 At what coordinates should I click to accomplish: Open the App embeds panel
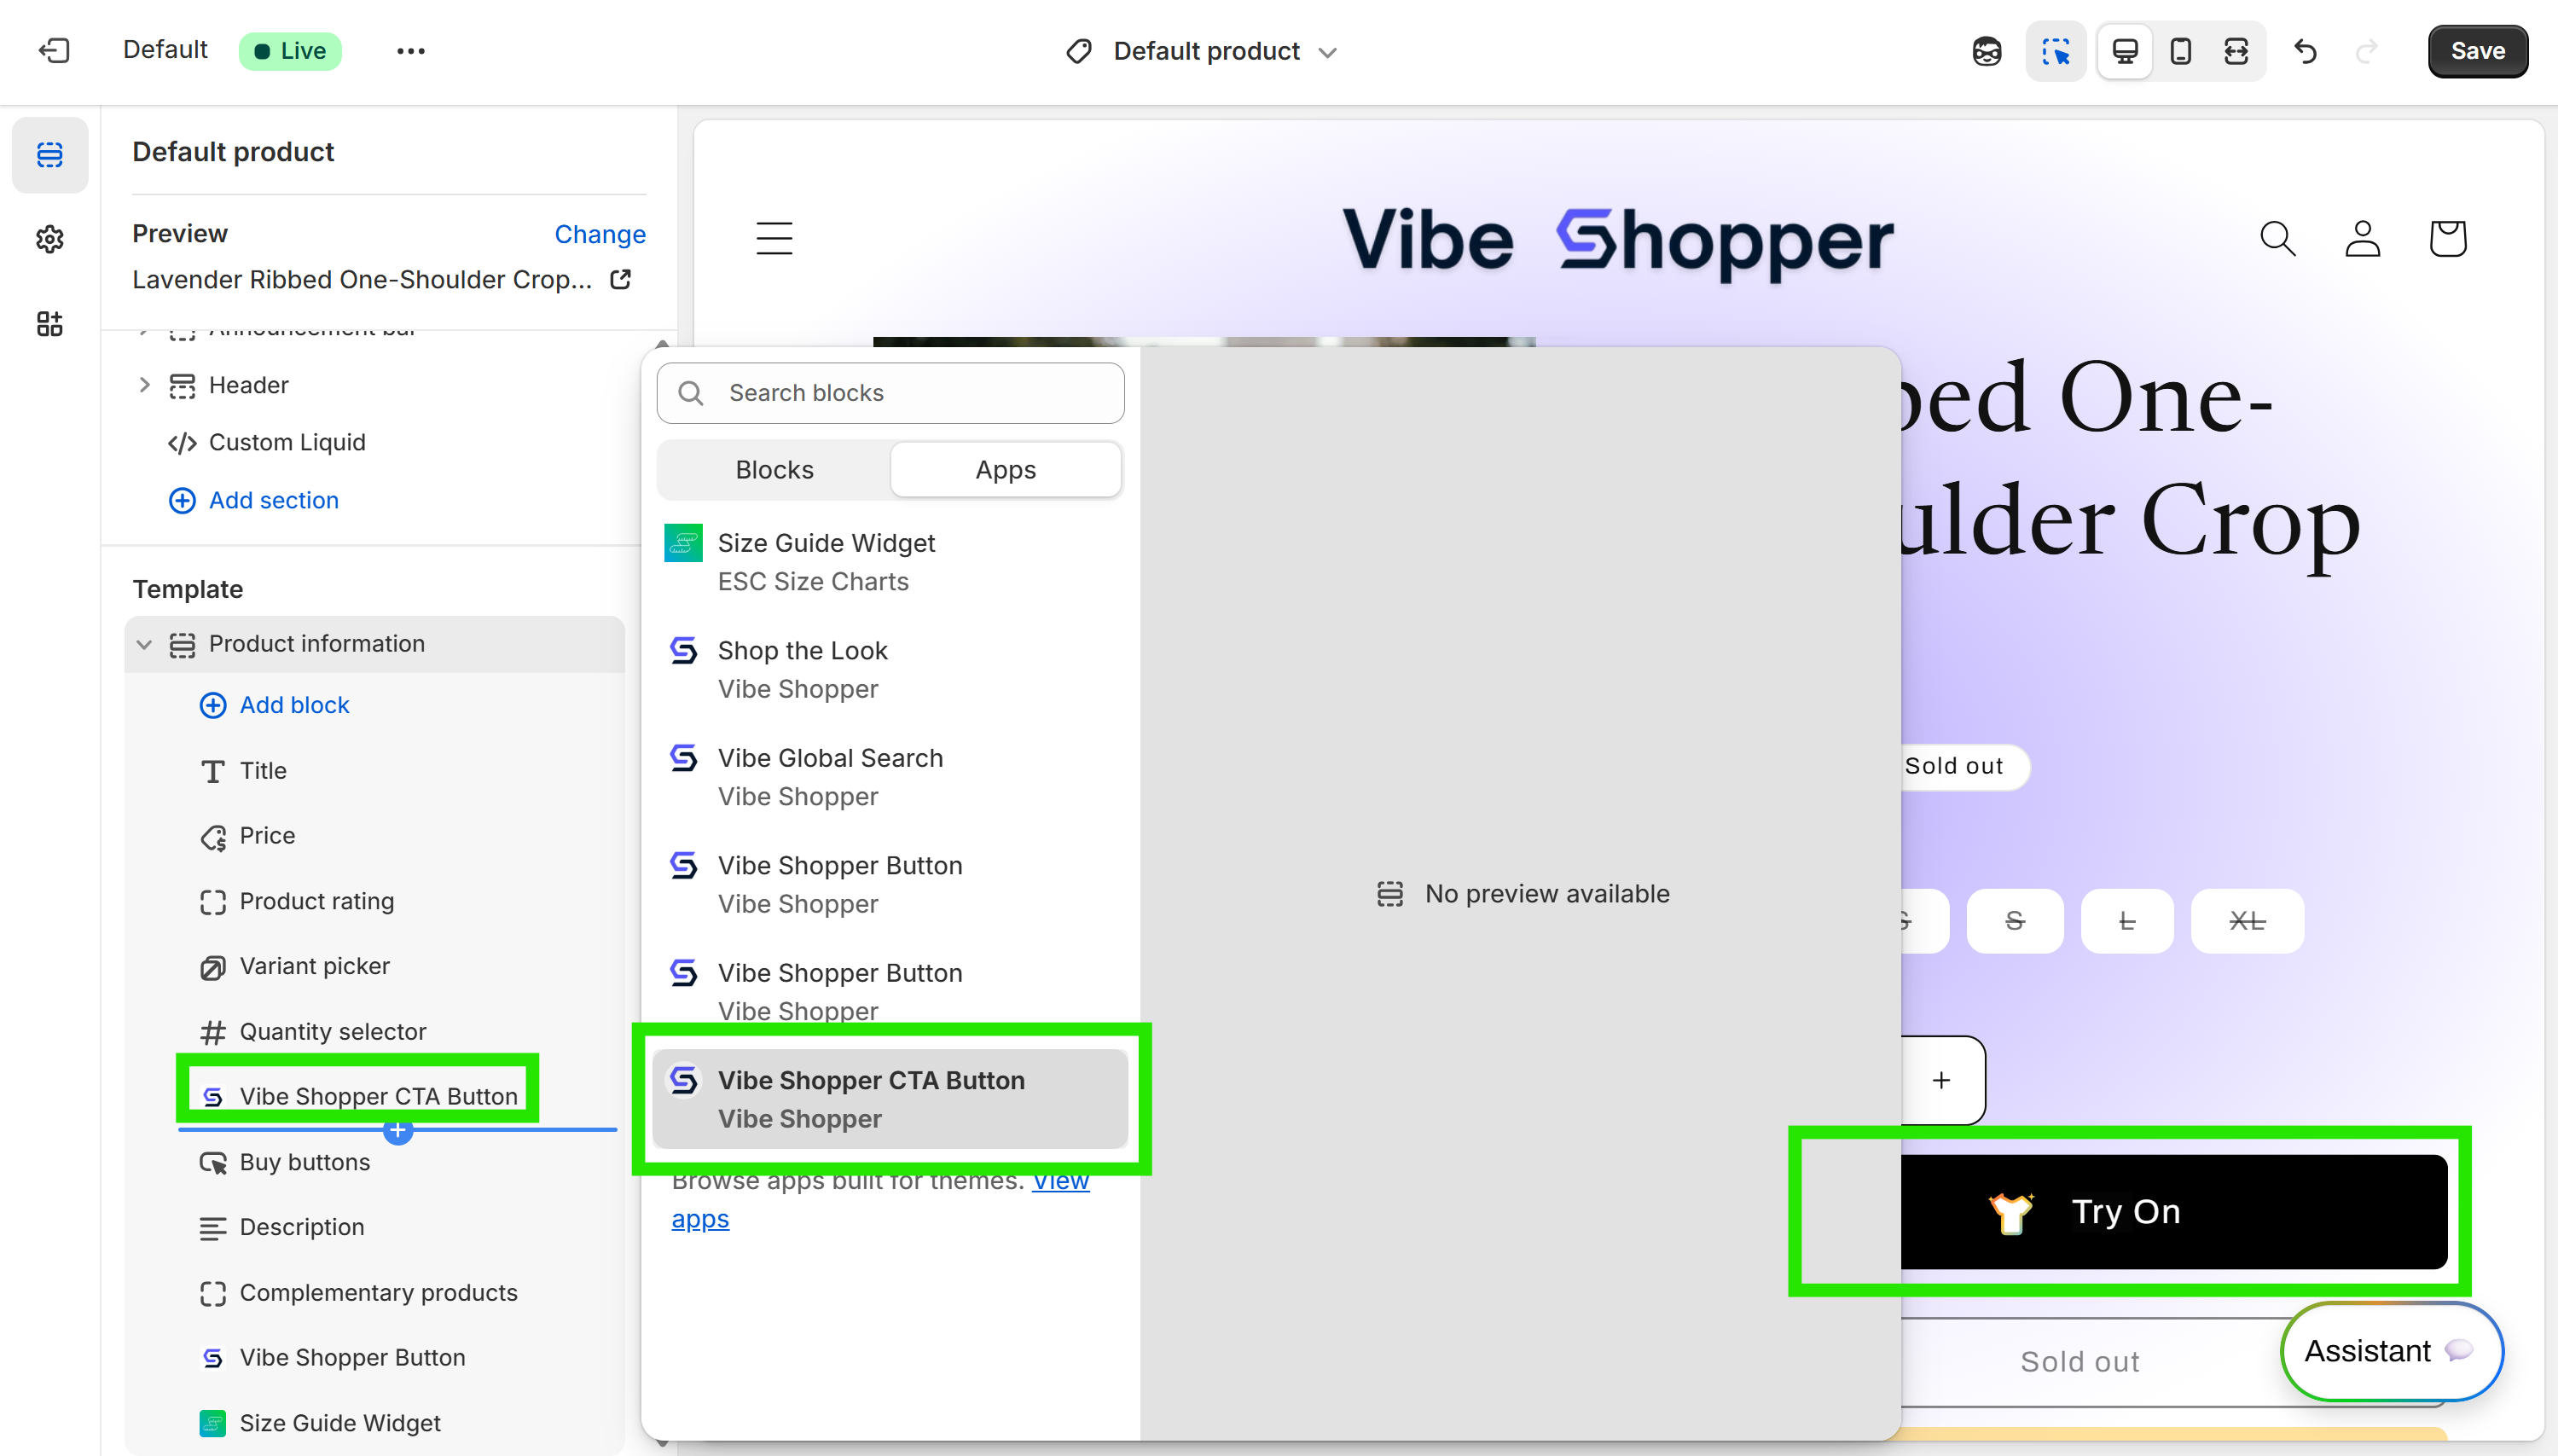[x=50, y=323]
